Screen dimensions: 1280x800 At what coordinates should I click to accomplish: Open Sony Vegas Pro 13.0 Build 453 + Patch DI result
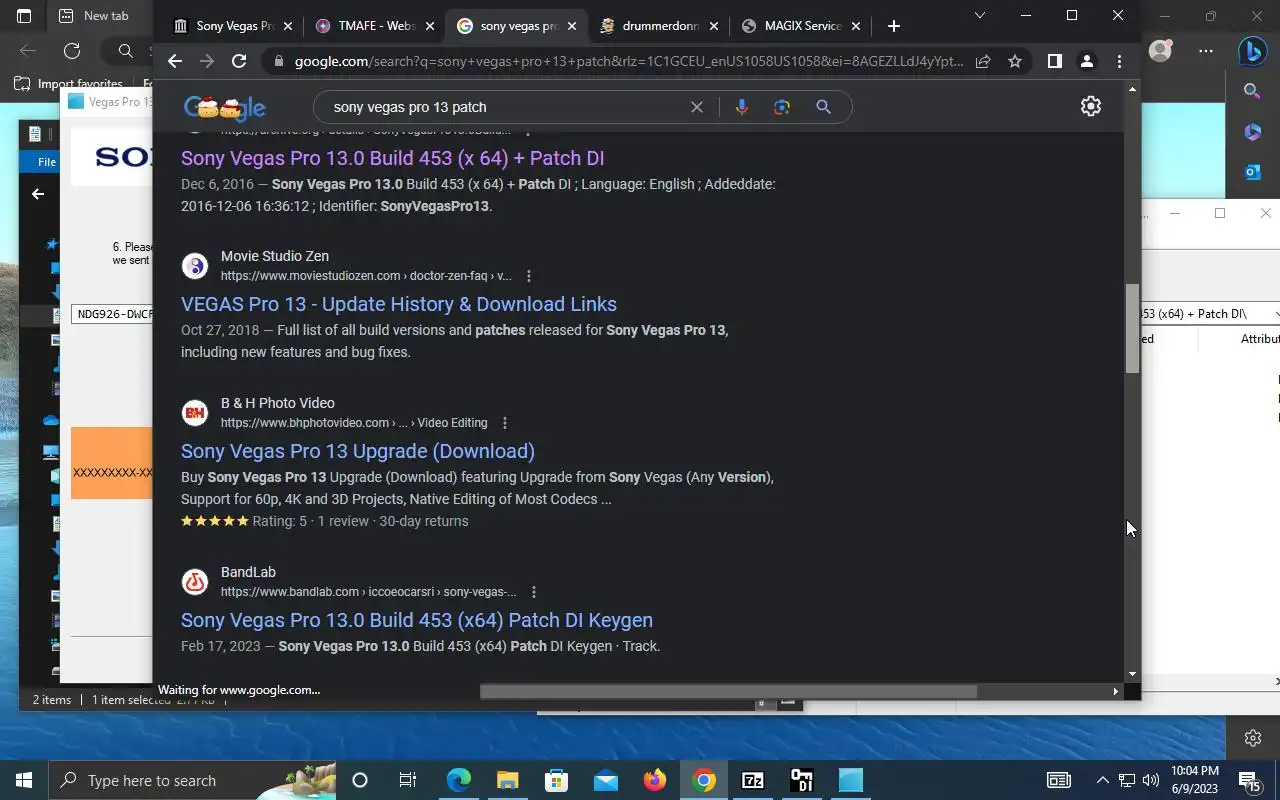pyautogui.click(x=392, y=158)
